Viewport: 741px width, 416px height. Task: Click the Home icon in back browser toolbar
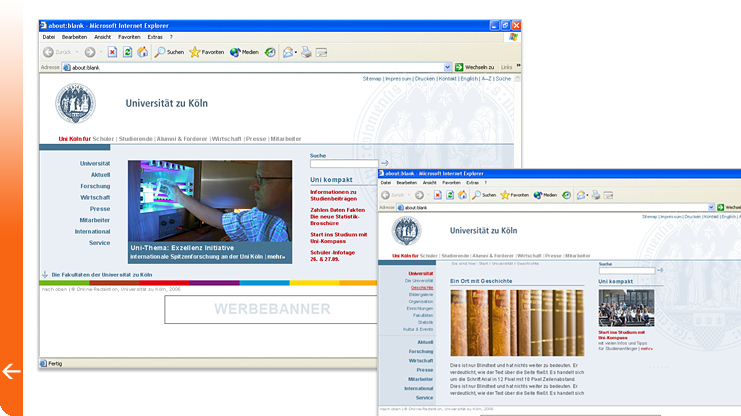click(x=142, y=52)
